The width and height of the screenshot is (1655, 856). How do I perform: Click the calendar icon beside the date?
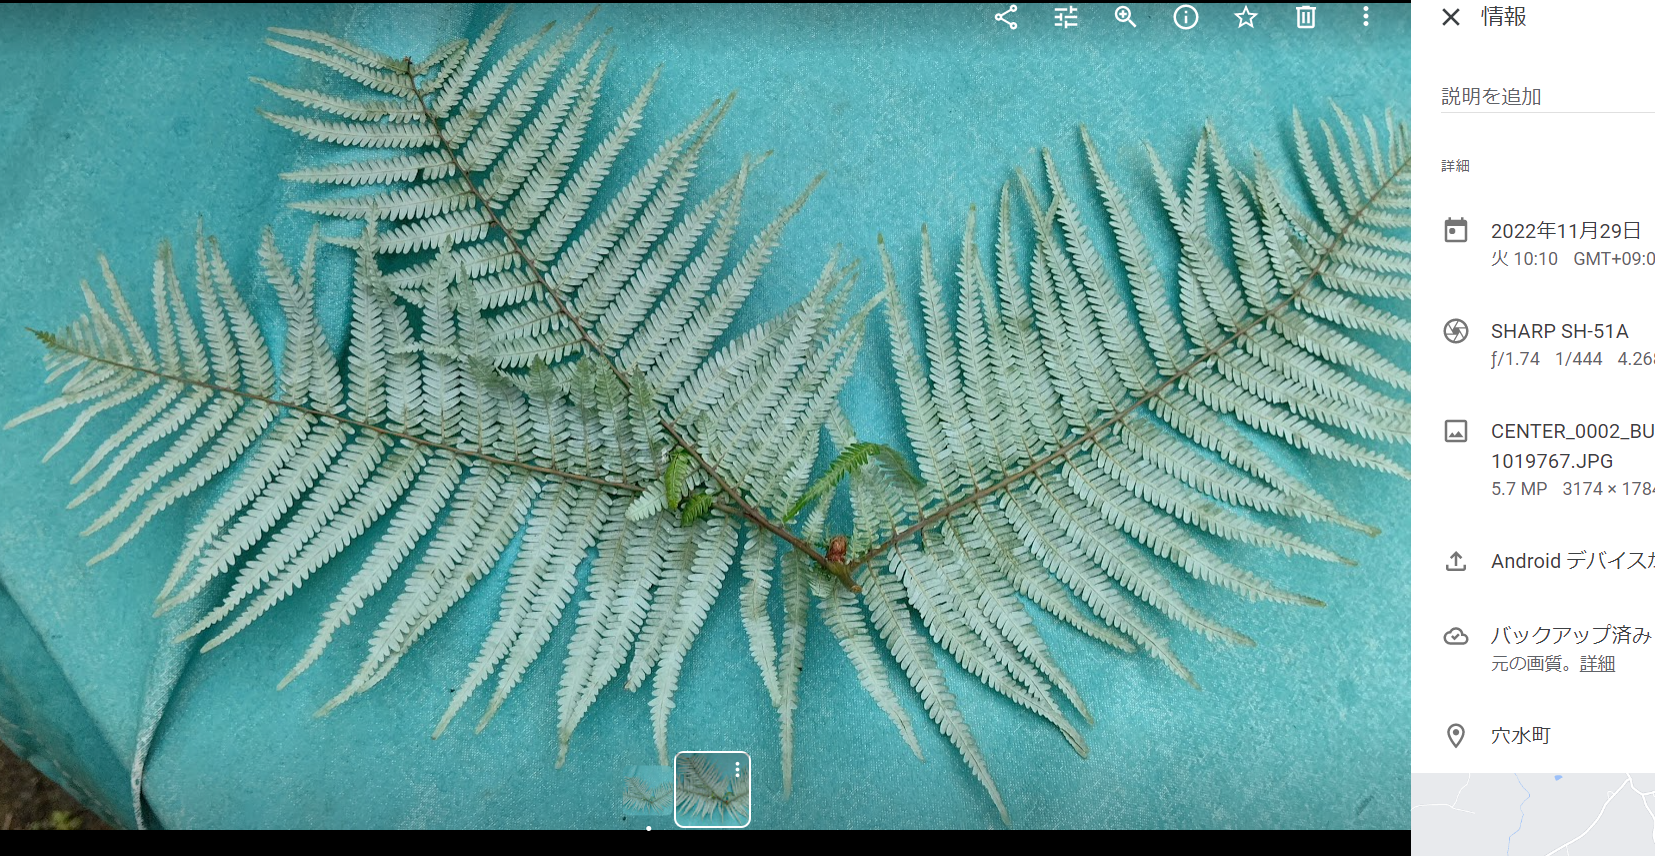point(1456,231)
